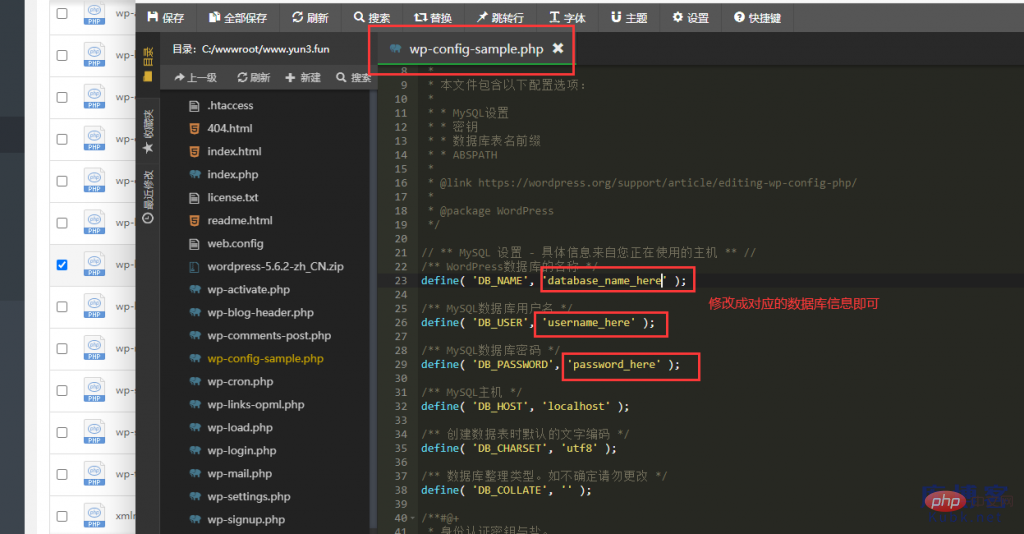The width and height of the screenshot is (1024, 534).
Task: Open readme.html in the file tree
Action: tap(240, 221)
